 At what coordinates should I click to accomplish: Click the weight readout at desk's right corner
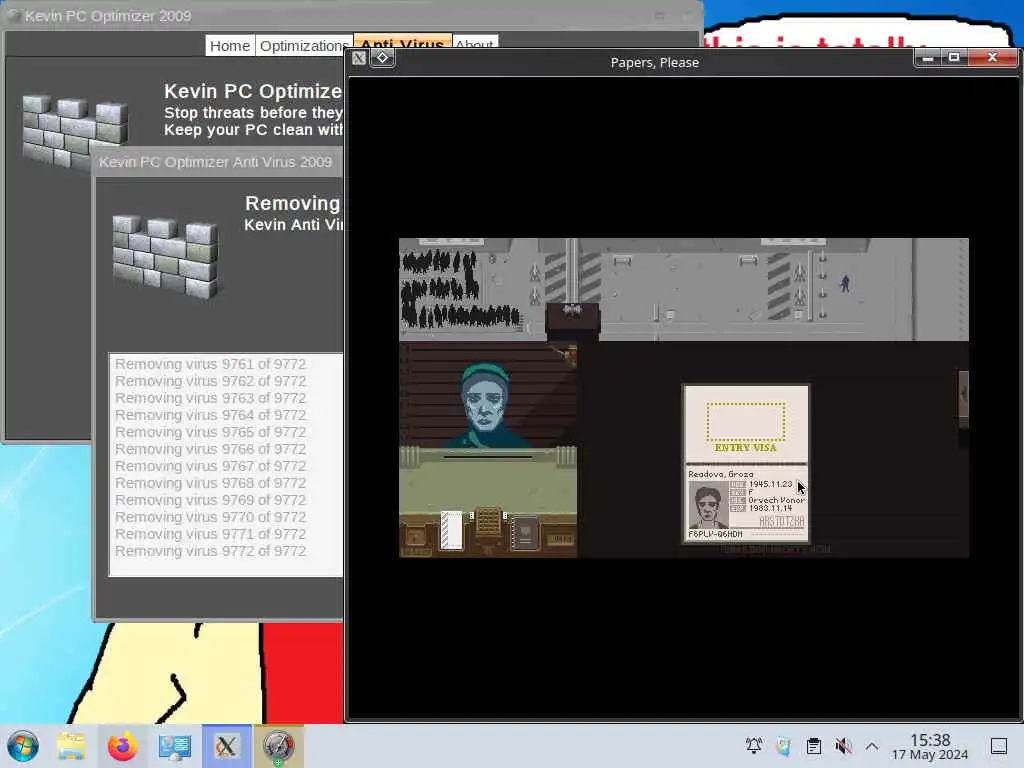(560, 539)
